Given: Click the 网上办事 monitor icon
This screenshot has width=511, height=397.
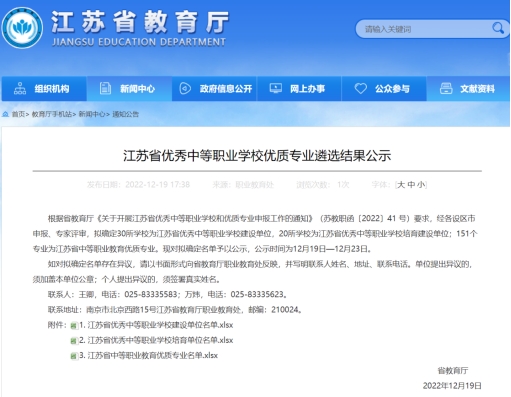Looking at the screenshot, I should (x=276, y=88).
